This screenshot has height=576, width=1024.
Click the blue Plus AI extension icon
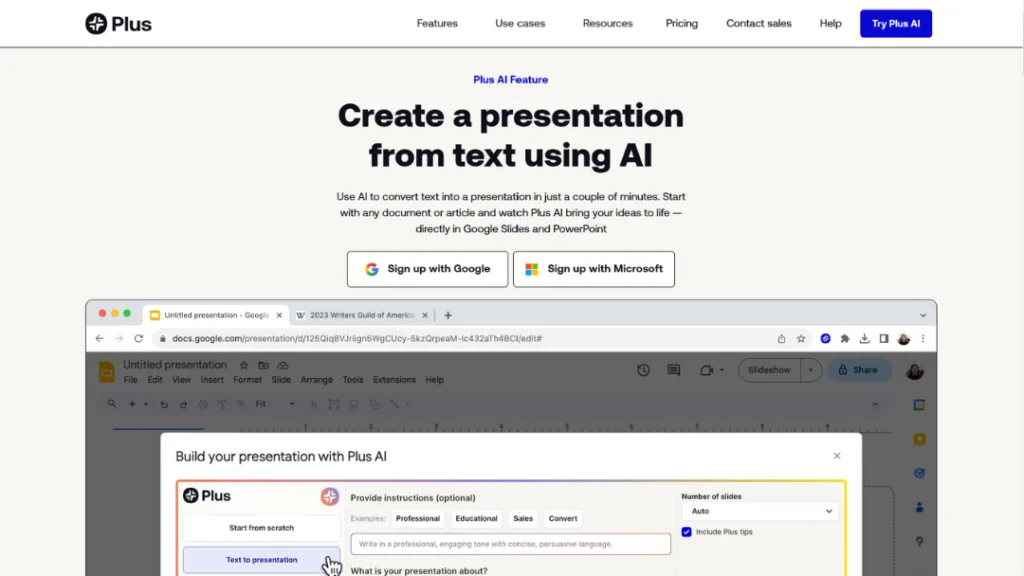tap(825, 338)
